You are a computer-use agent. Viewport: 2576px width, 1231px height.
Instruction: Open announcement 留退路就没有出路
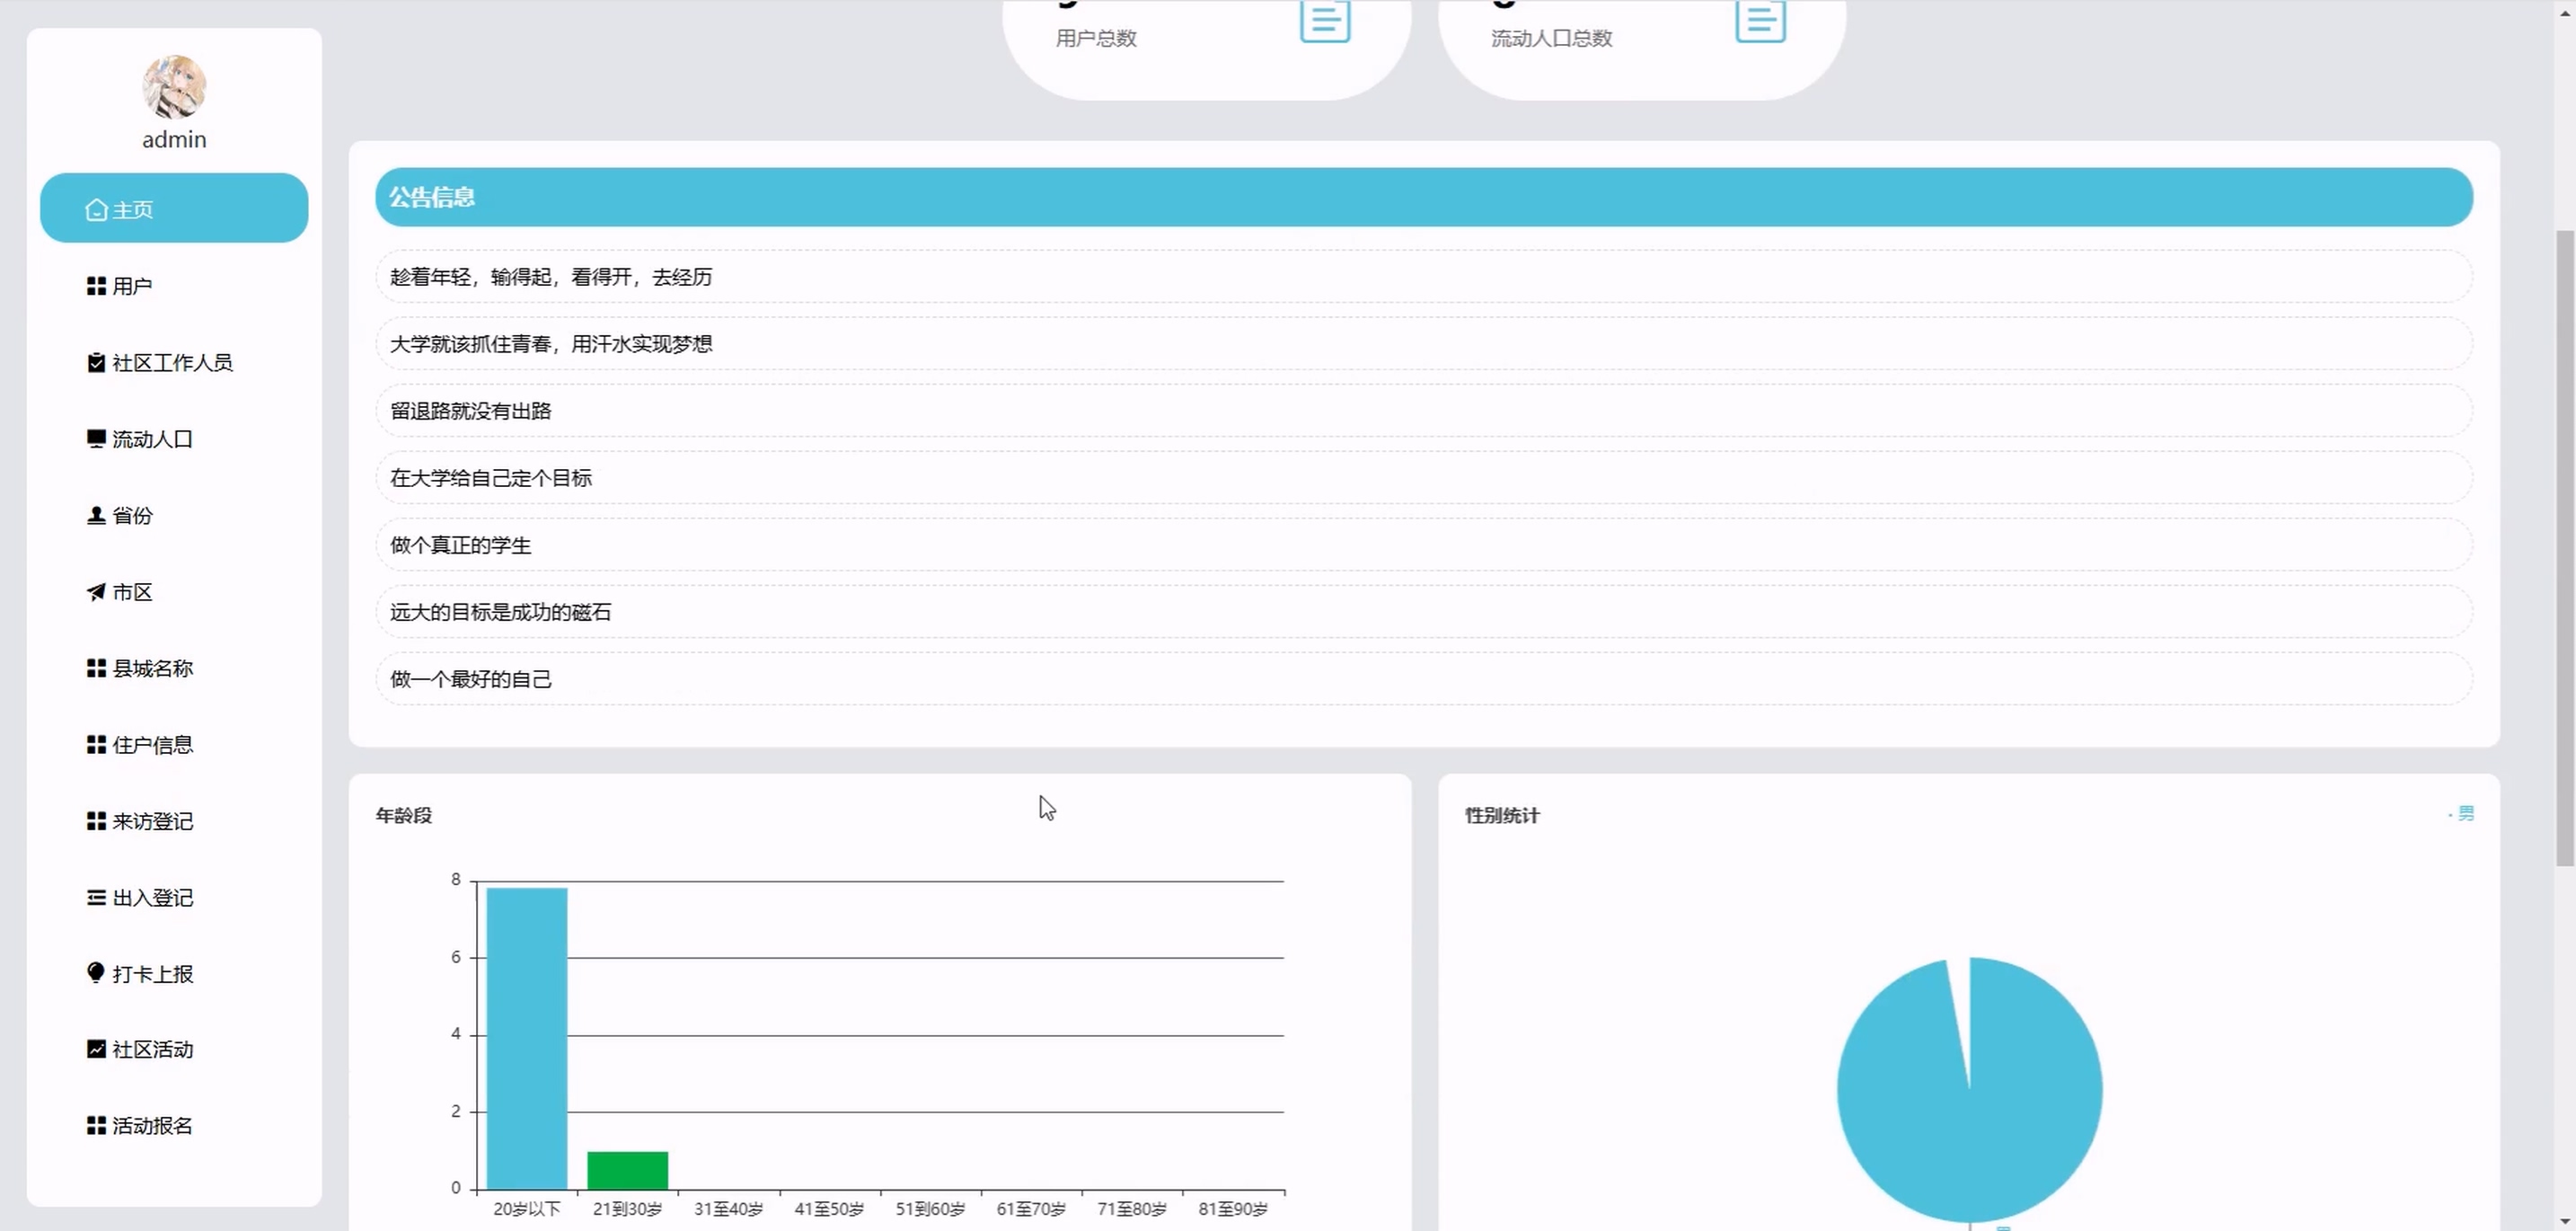[471, 411]
